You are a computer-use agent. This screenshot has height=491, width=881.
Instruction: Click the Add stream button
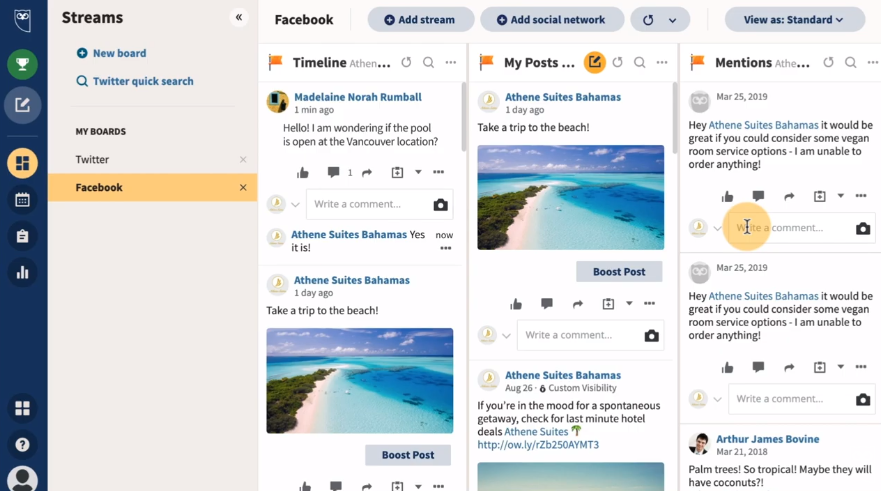click(421, 20)
